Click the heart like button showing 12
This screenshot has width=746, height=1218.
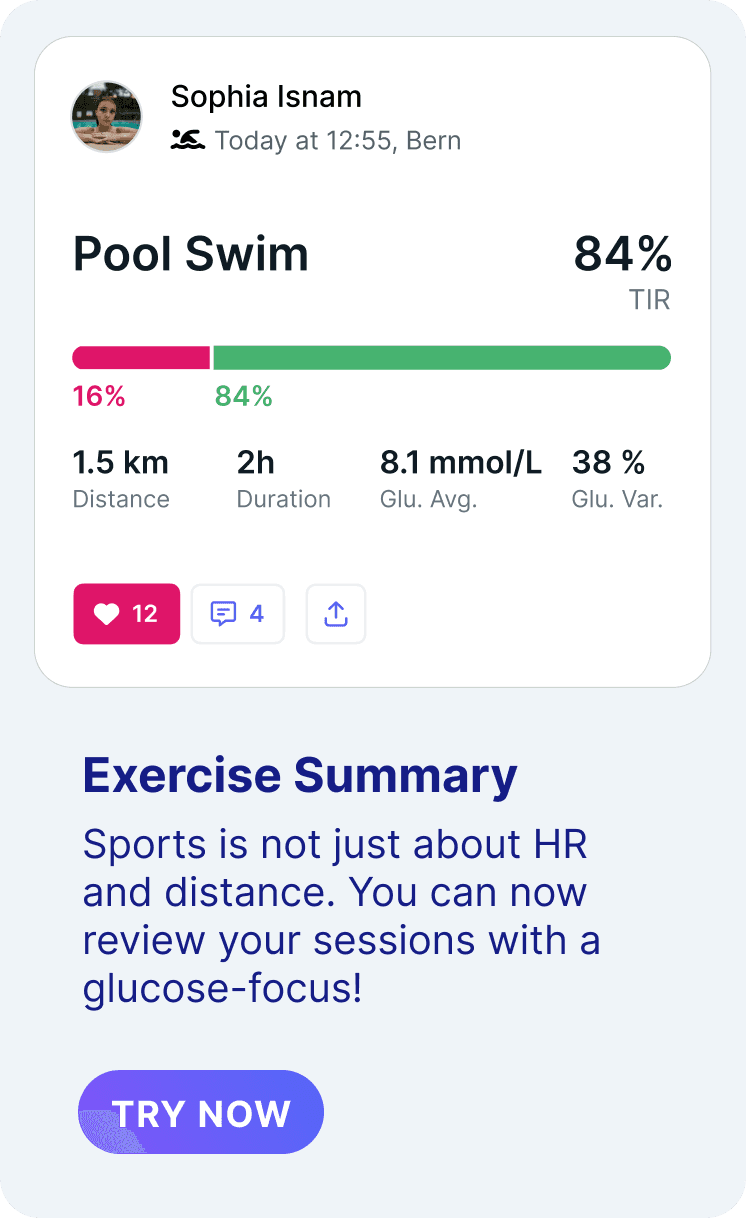click(x=126, y=613)
